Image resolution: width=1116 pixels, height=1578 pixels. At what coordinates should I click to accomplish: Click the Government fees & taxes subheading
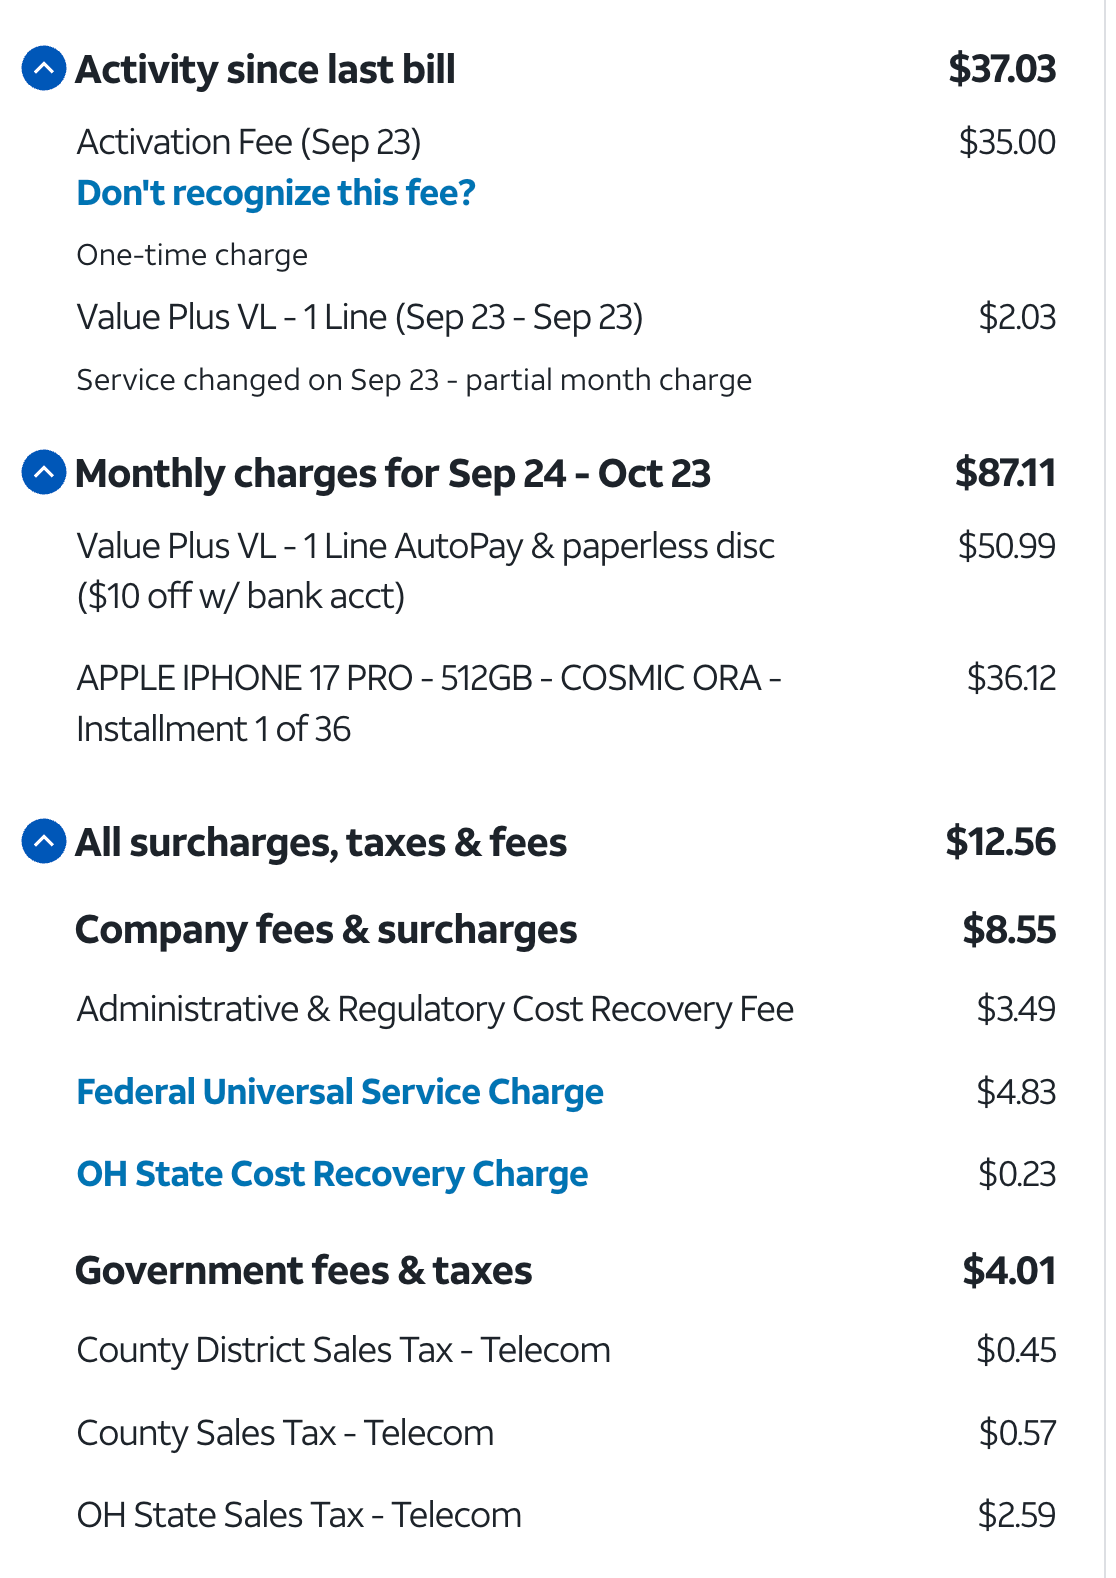coord(304,1271)
